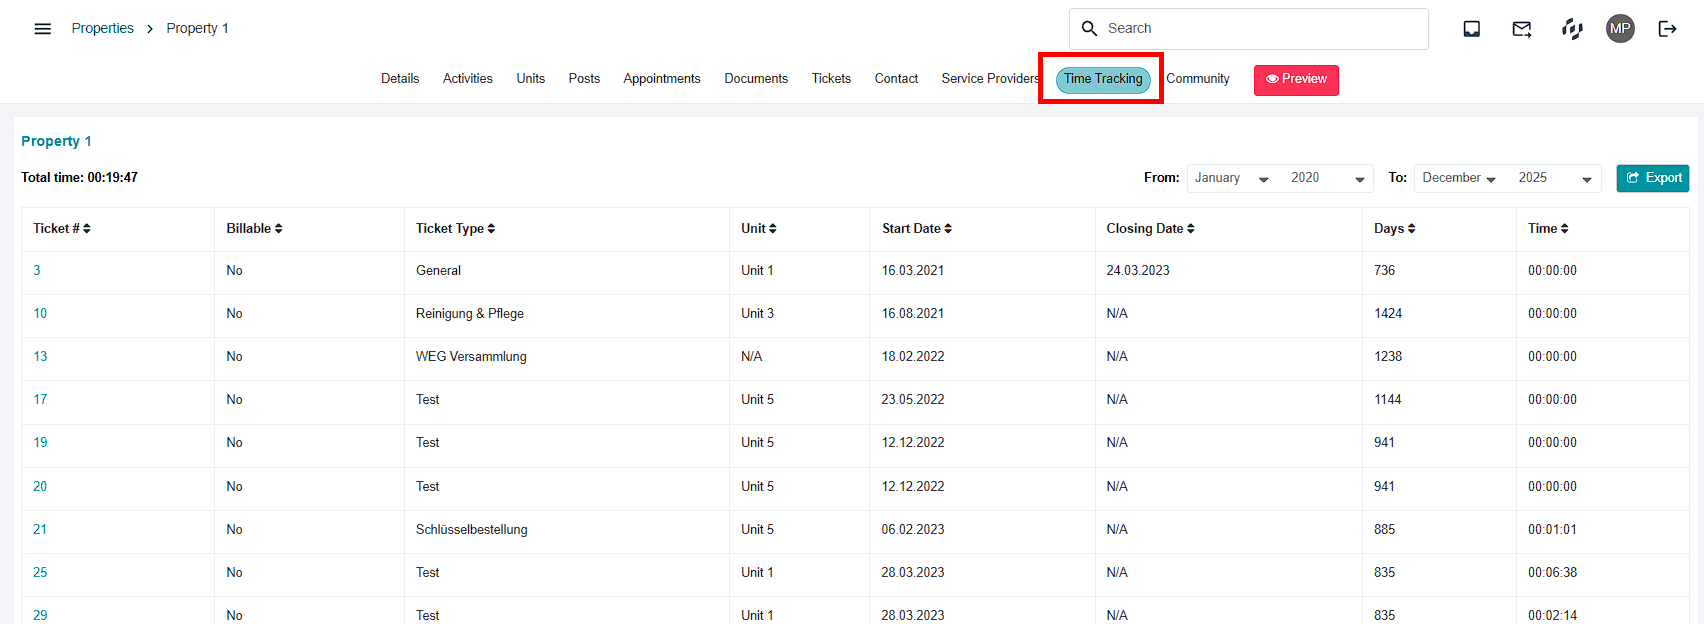
Task: Open ticket number 13
Action: 40,357
